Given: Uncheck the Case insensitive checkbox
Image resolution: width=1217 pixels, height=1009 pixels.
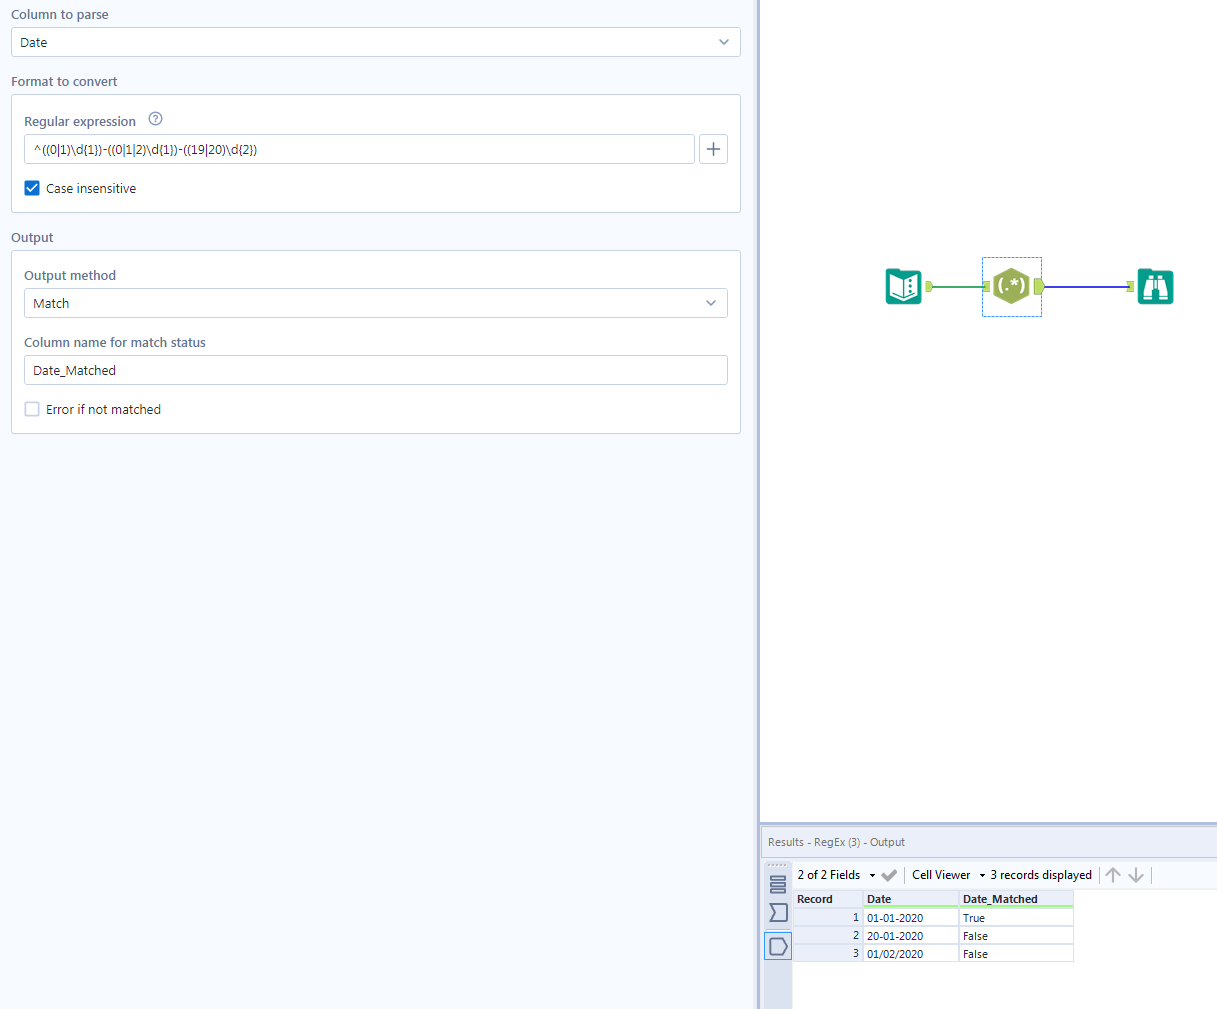Looking at the screenshot, I should (29, 187).
